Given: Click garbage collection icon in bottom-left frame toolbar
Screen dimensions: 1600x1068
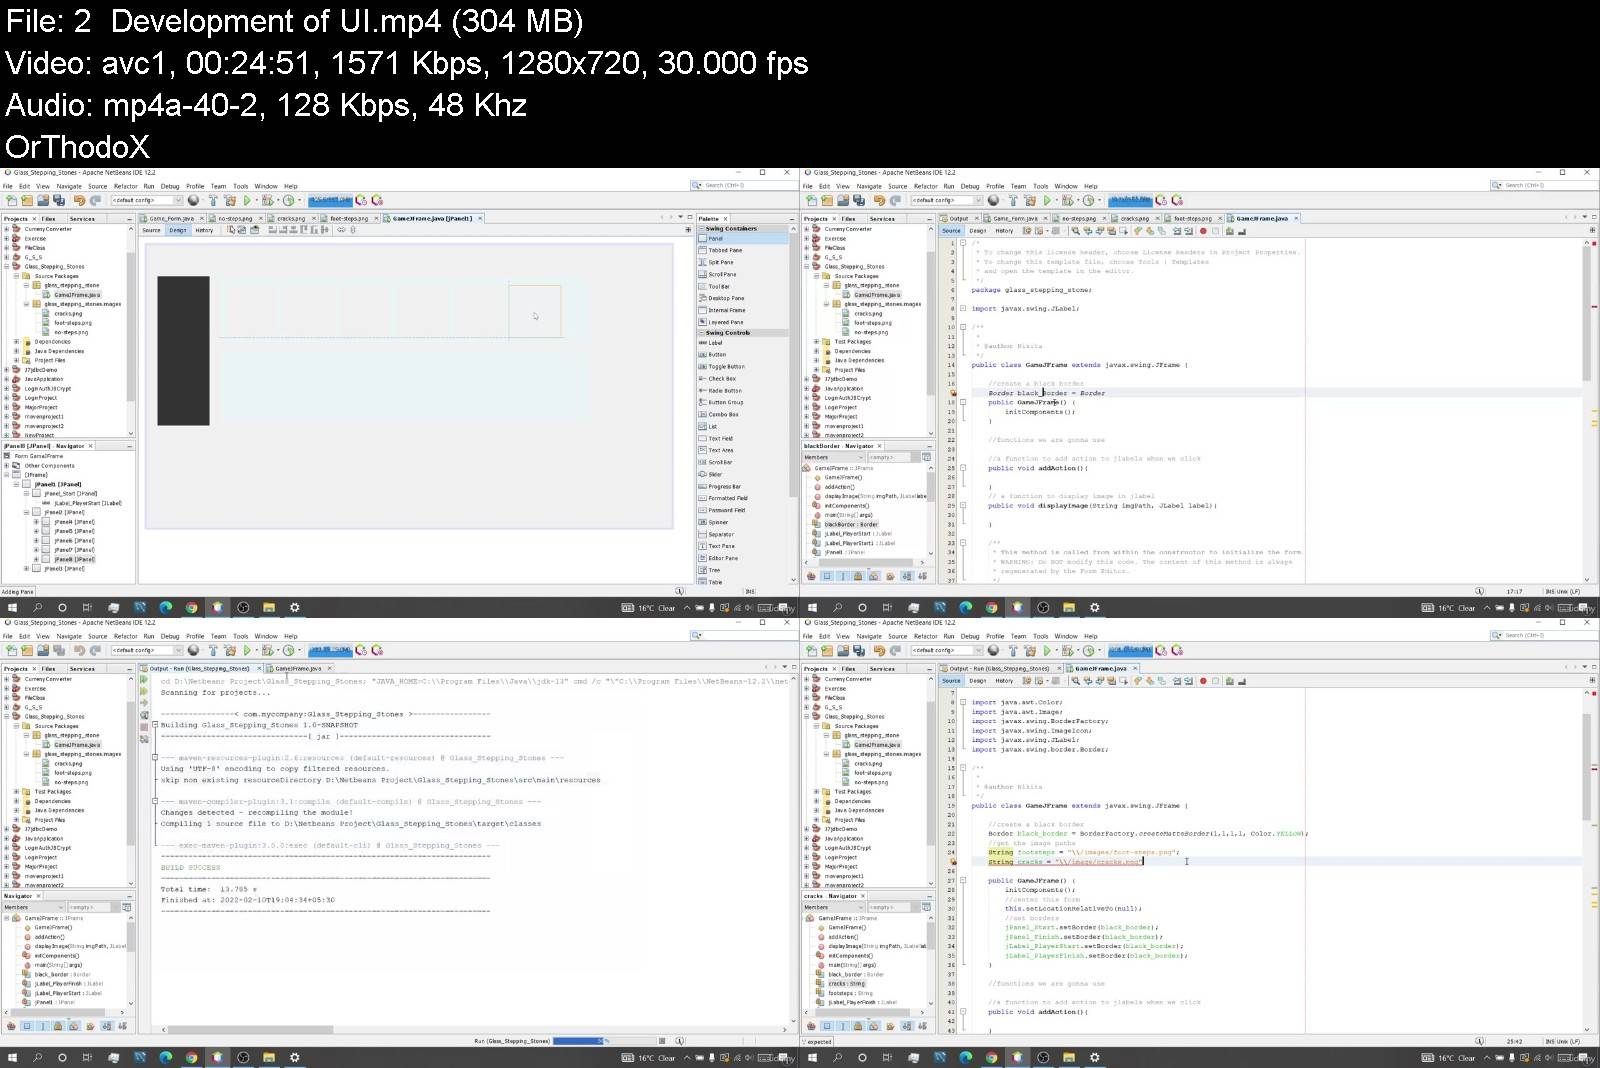Looking at the screenshot, I should (x=362, y=651).
